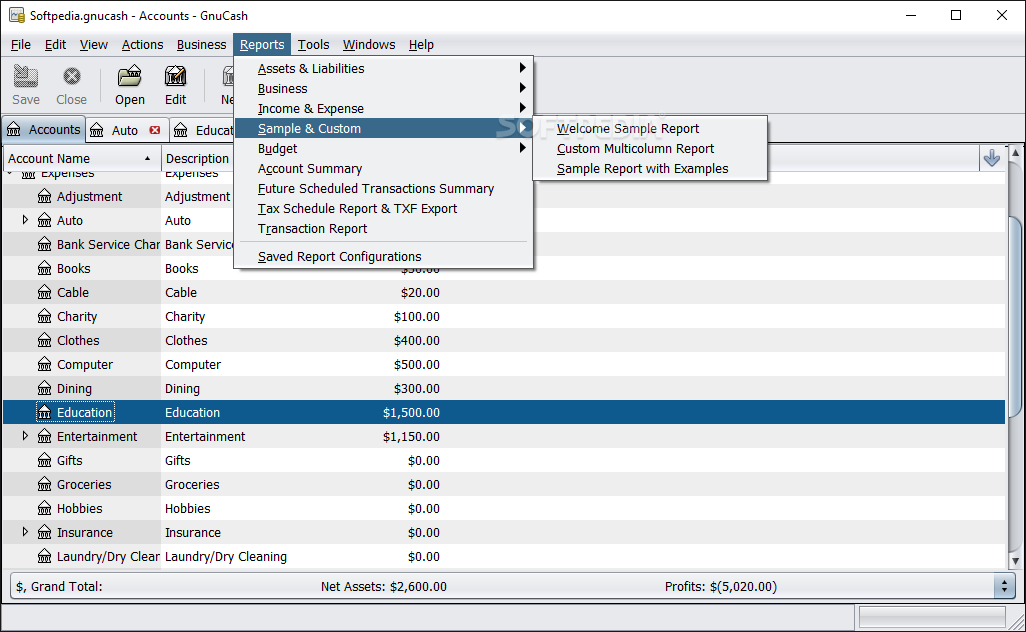Click the vertical scrollbar down arrow
Screen dimensions: 1026x632
coord(1015,561)
